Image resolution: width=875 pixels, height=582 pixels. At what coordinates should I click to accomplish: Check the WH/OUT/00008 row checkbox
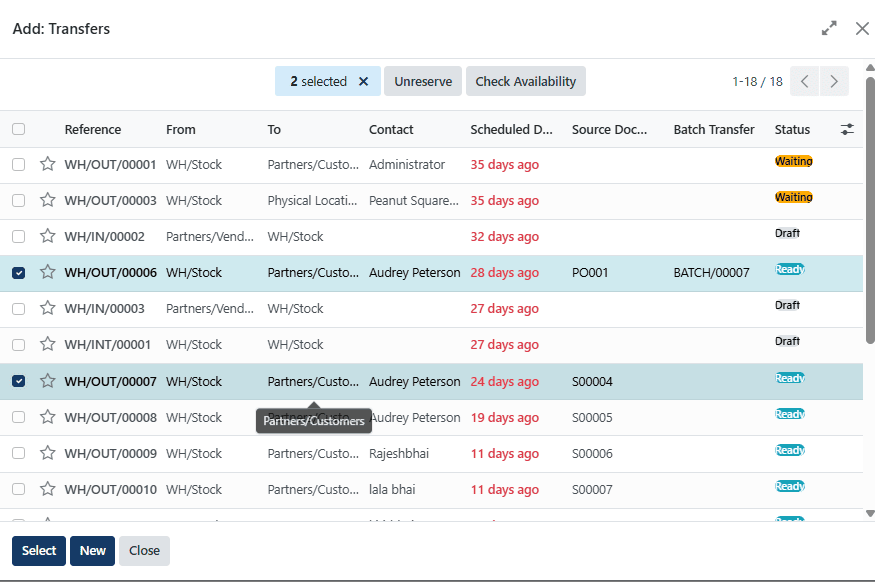coord(18,417)
